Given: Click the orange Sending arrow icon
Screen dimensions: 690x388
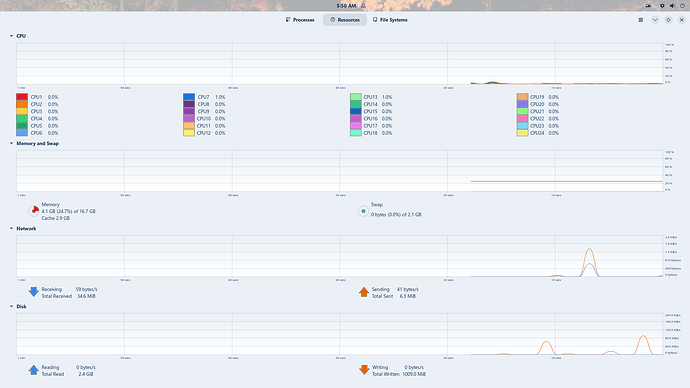Looking at the screenshot, I should tap(363, 292).
